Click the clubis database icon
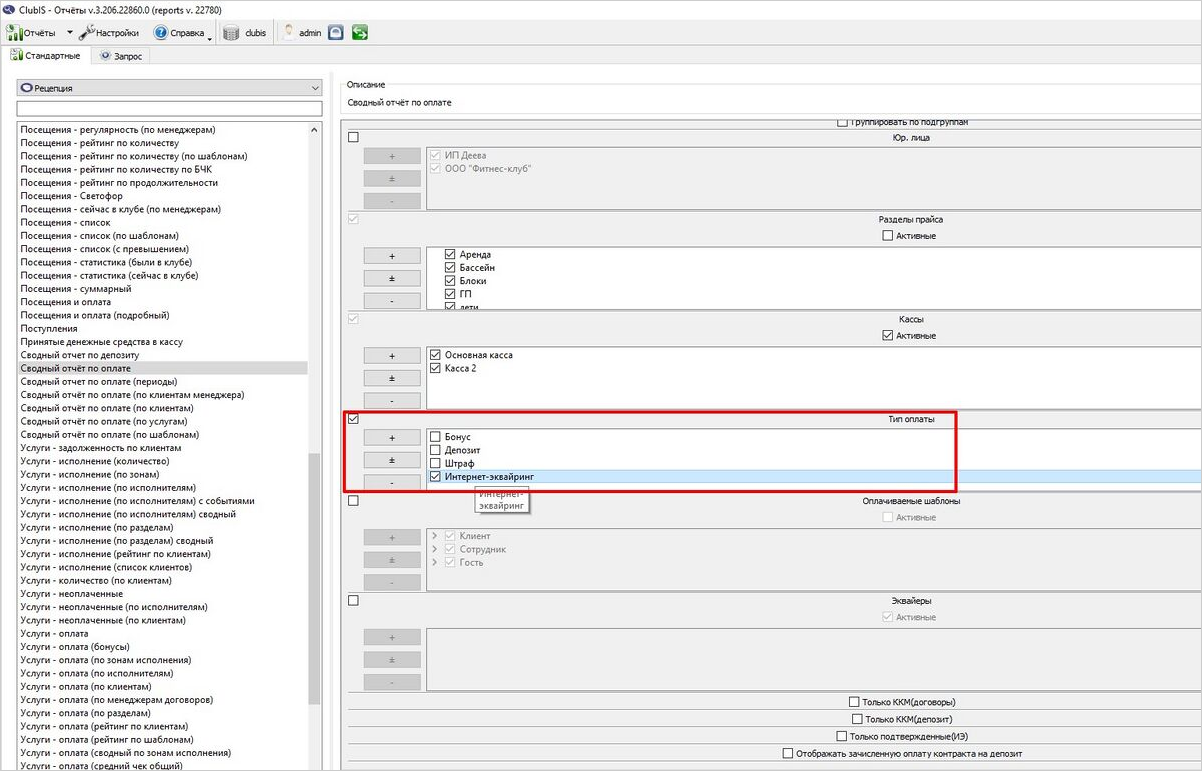1202x771 pixels. pos(231,33)
